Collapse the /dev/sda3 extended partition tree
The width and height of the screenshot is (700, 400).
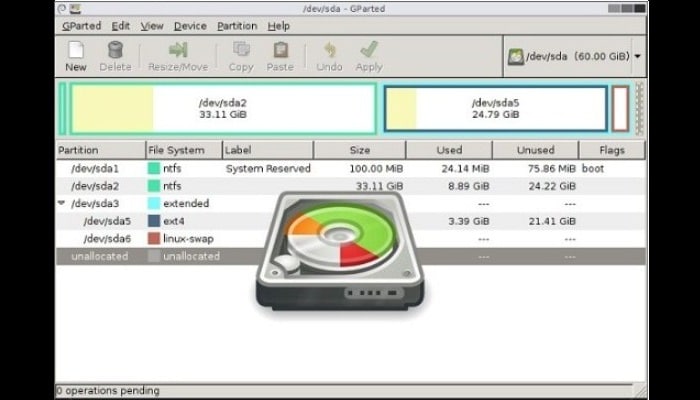click(61, 203)
